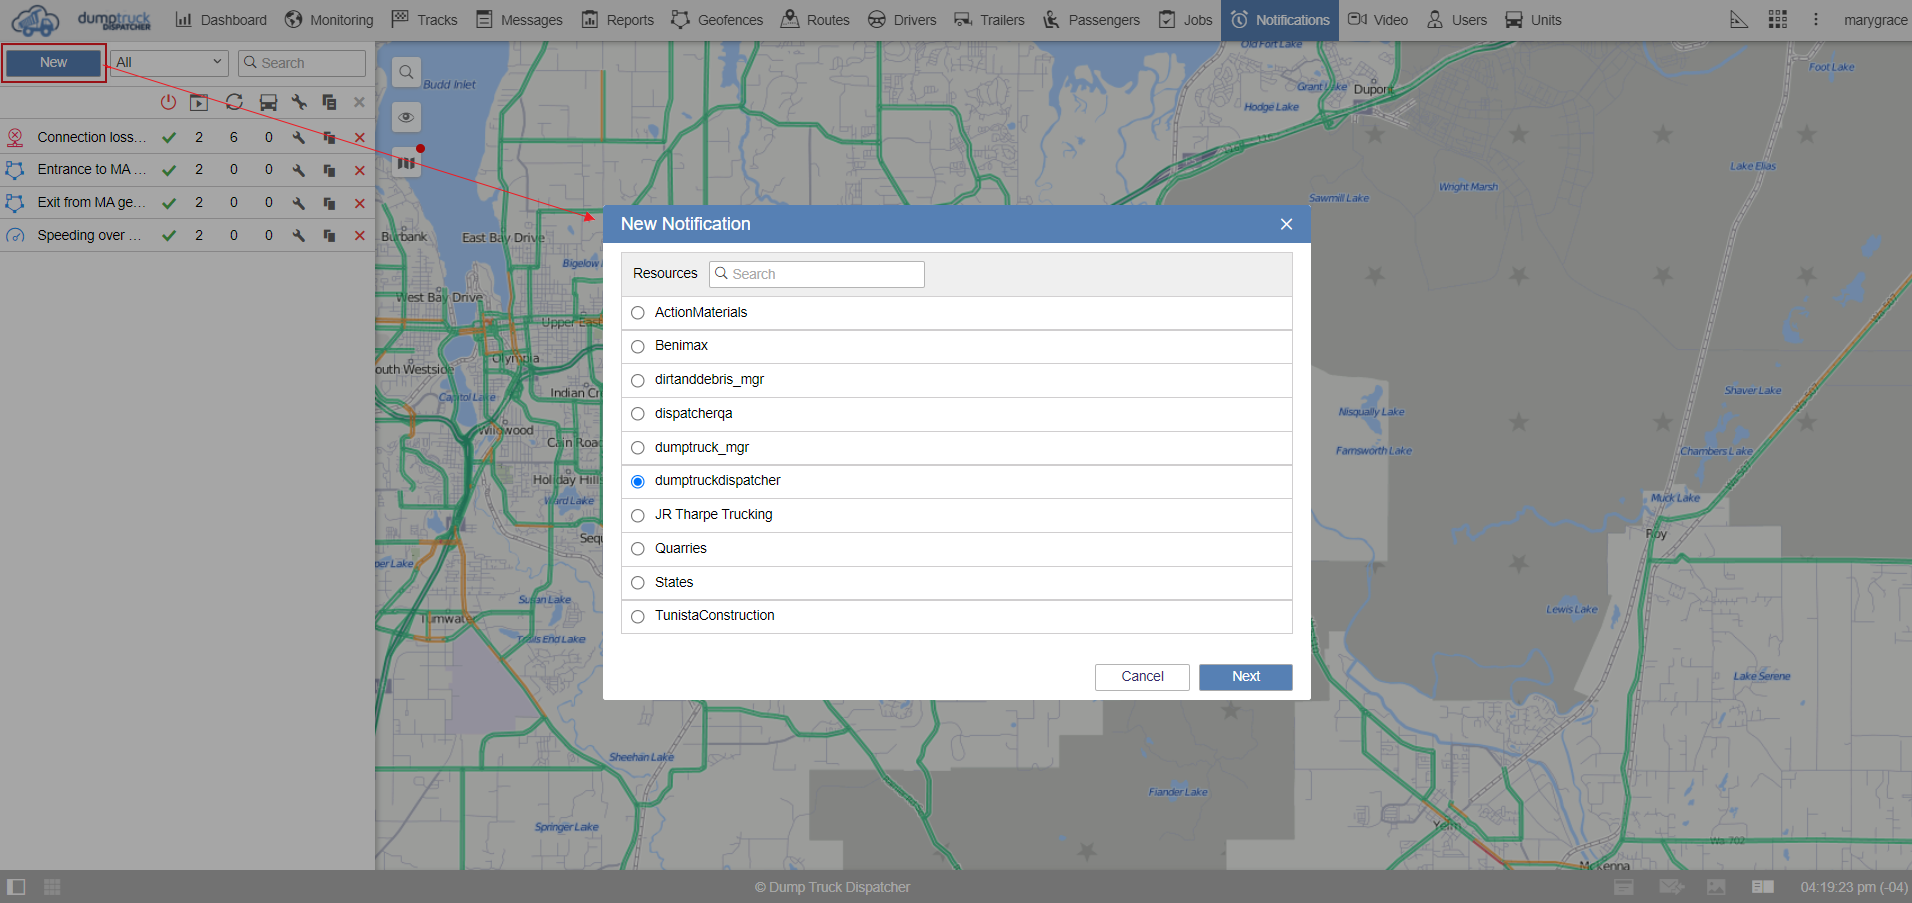The width and height of the screenshot is (1912, 903).
Task: Open the map layers button
Action: (x=406, y=162)
